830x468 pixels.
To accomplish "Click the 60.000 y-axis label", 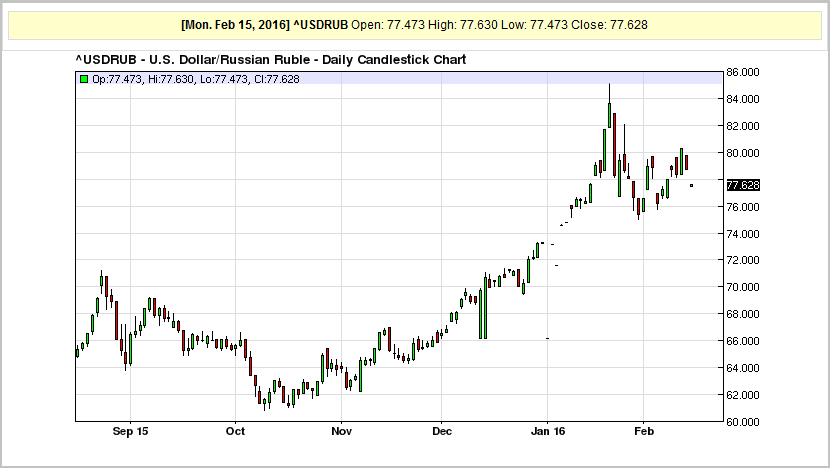I will pyautogui.click(x=743, y=422).
